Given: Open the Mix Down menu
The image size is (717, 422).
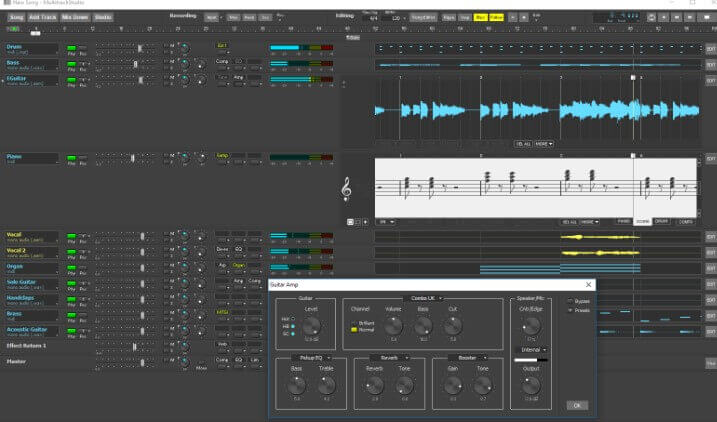Looking at the screenshot, I should click(75, 17).
